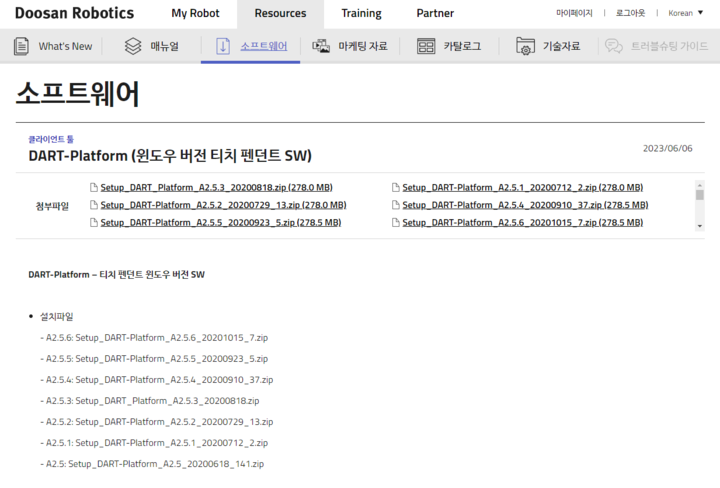Click file icon beside A2.5.5_20200923_5 zip
720x488 pixels.
tap(94, 222)
